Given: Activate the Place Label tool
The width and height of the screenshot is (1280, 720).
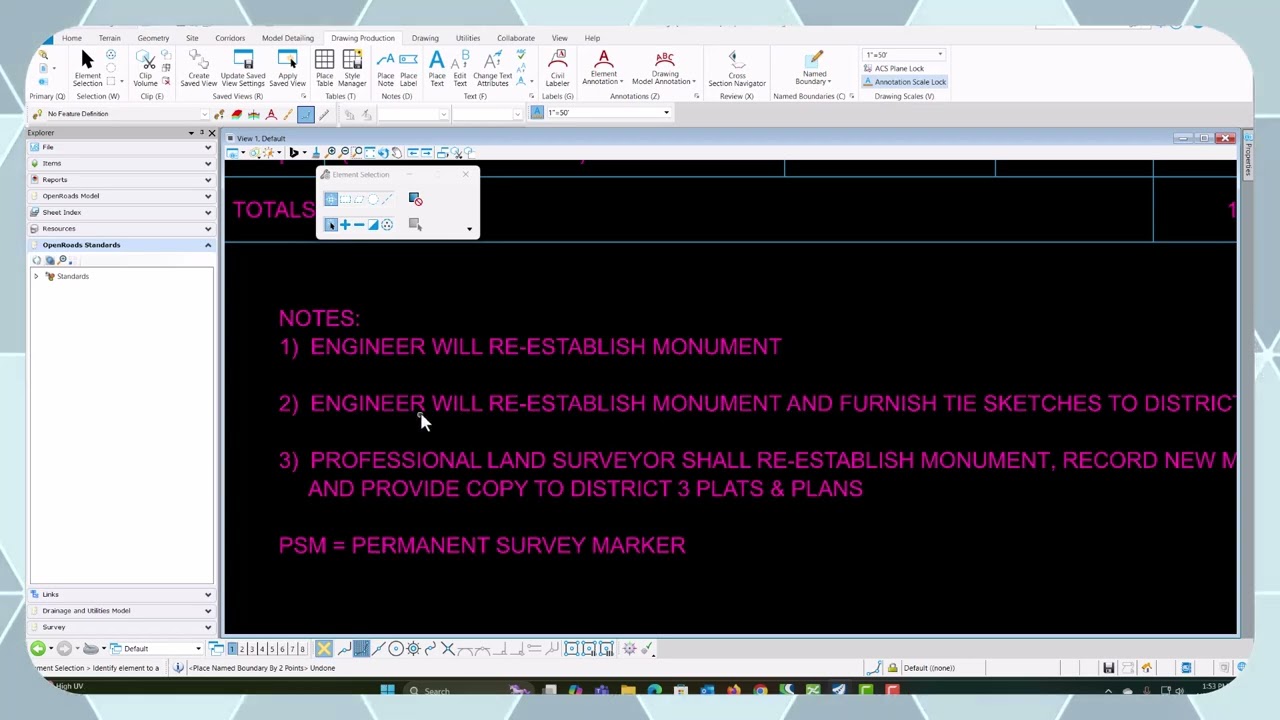Looking at the screenshot, I should click(408, 68).
